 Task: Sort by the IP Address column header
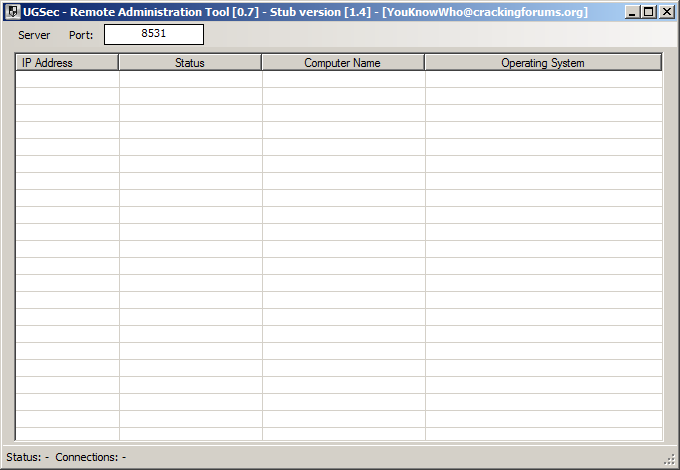[x=67, y=63]
